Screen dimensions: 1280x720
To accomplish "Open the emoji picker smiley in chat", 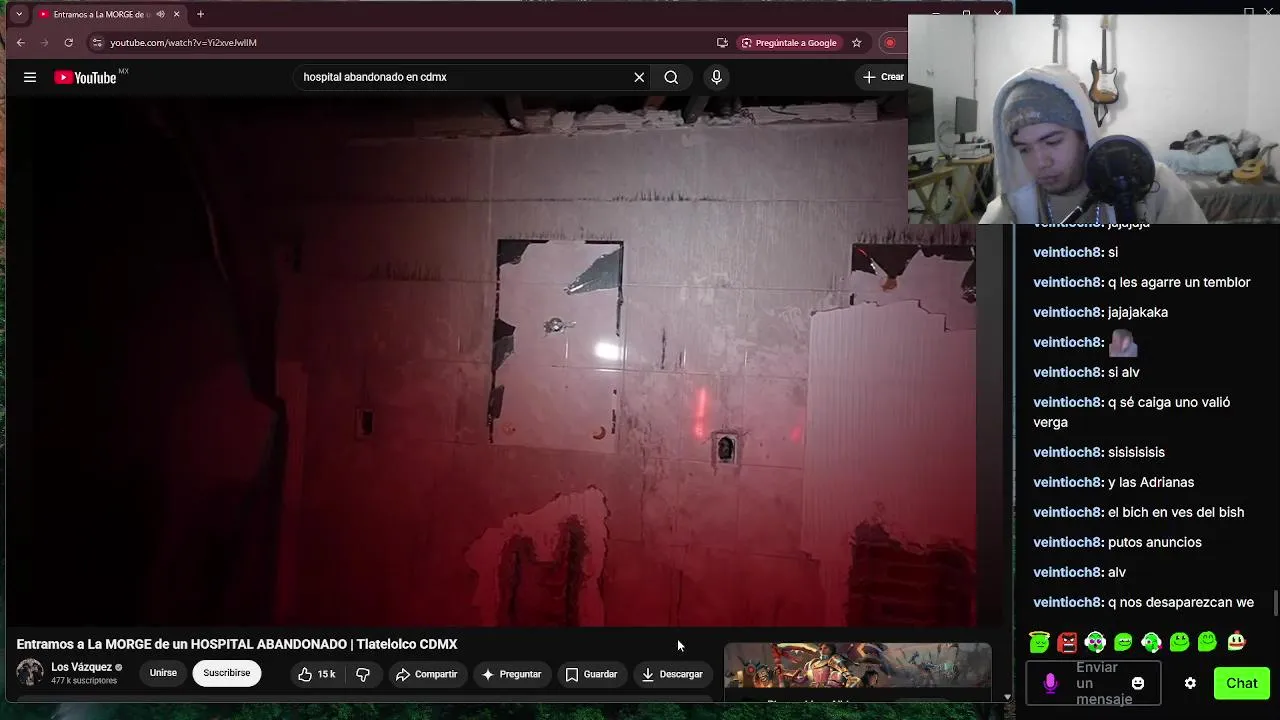I will pyautogui.click(x=1138, y=683).
